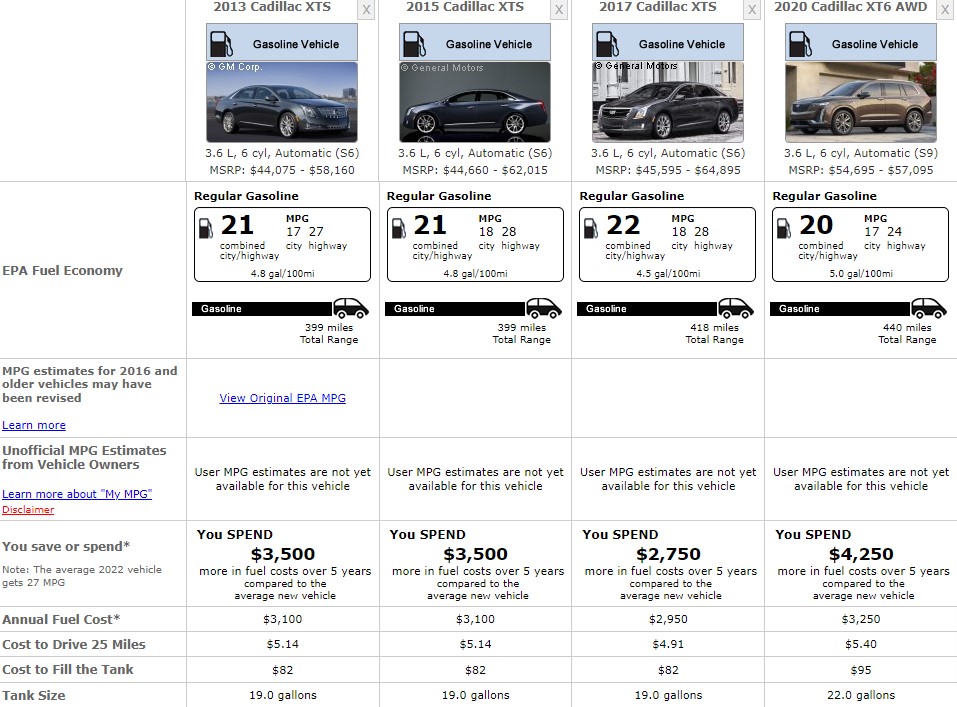Click the MSRP $45,595 - $64,895 text
The width and height of the screenshot is (957, 707).
pyautogui.click(x=668, y=170)
